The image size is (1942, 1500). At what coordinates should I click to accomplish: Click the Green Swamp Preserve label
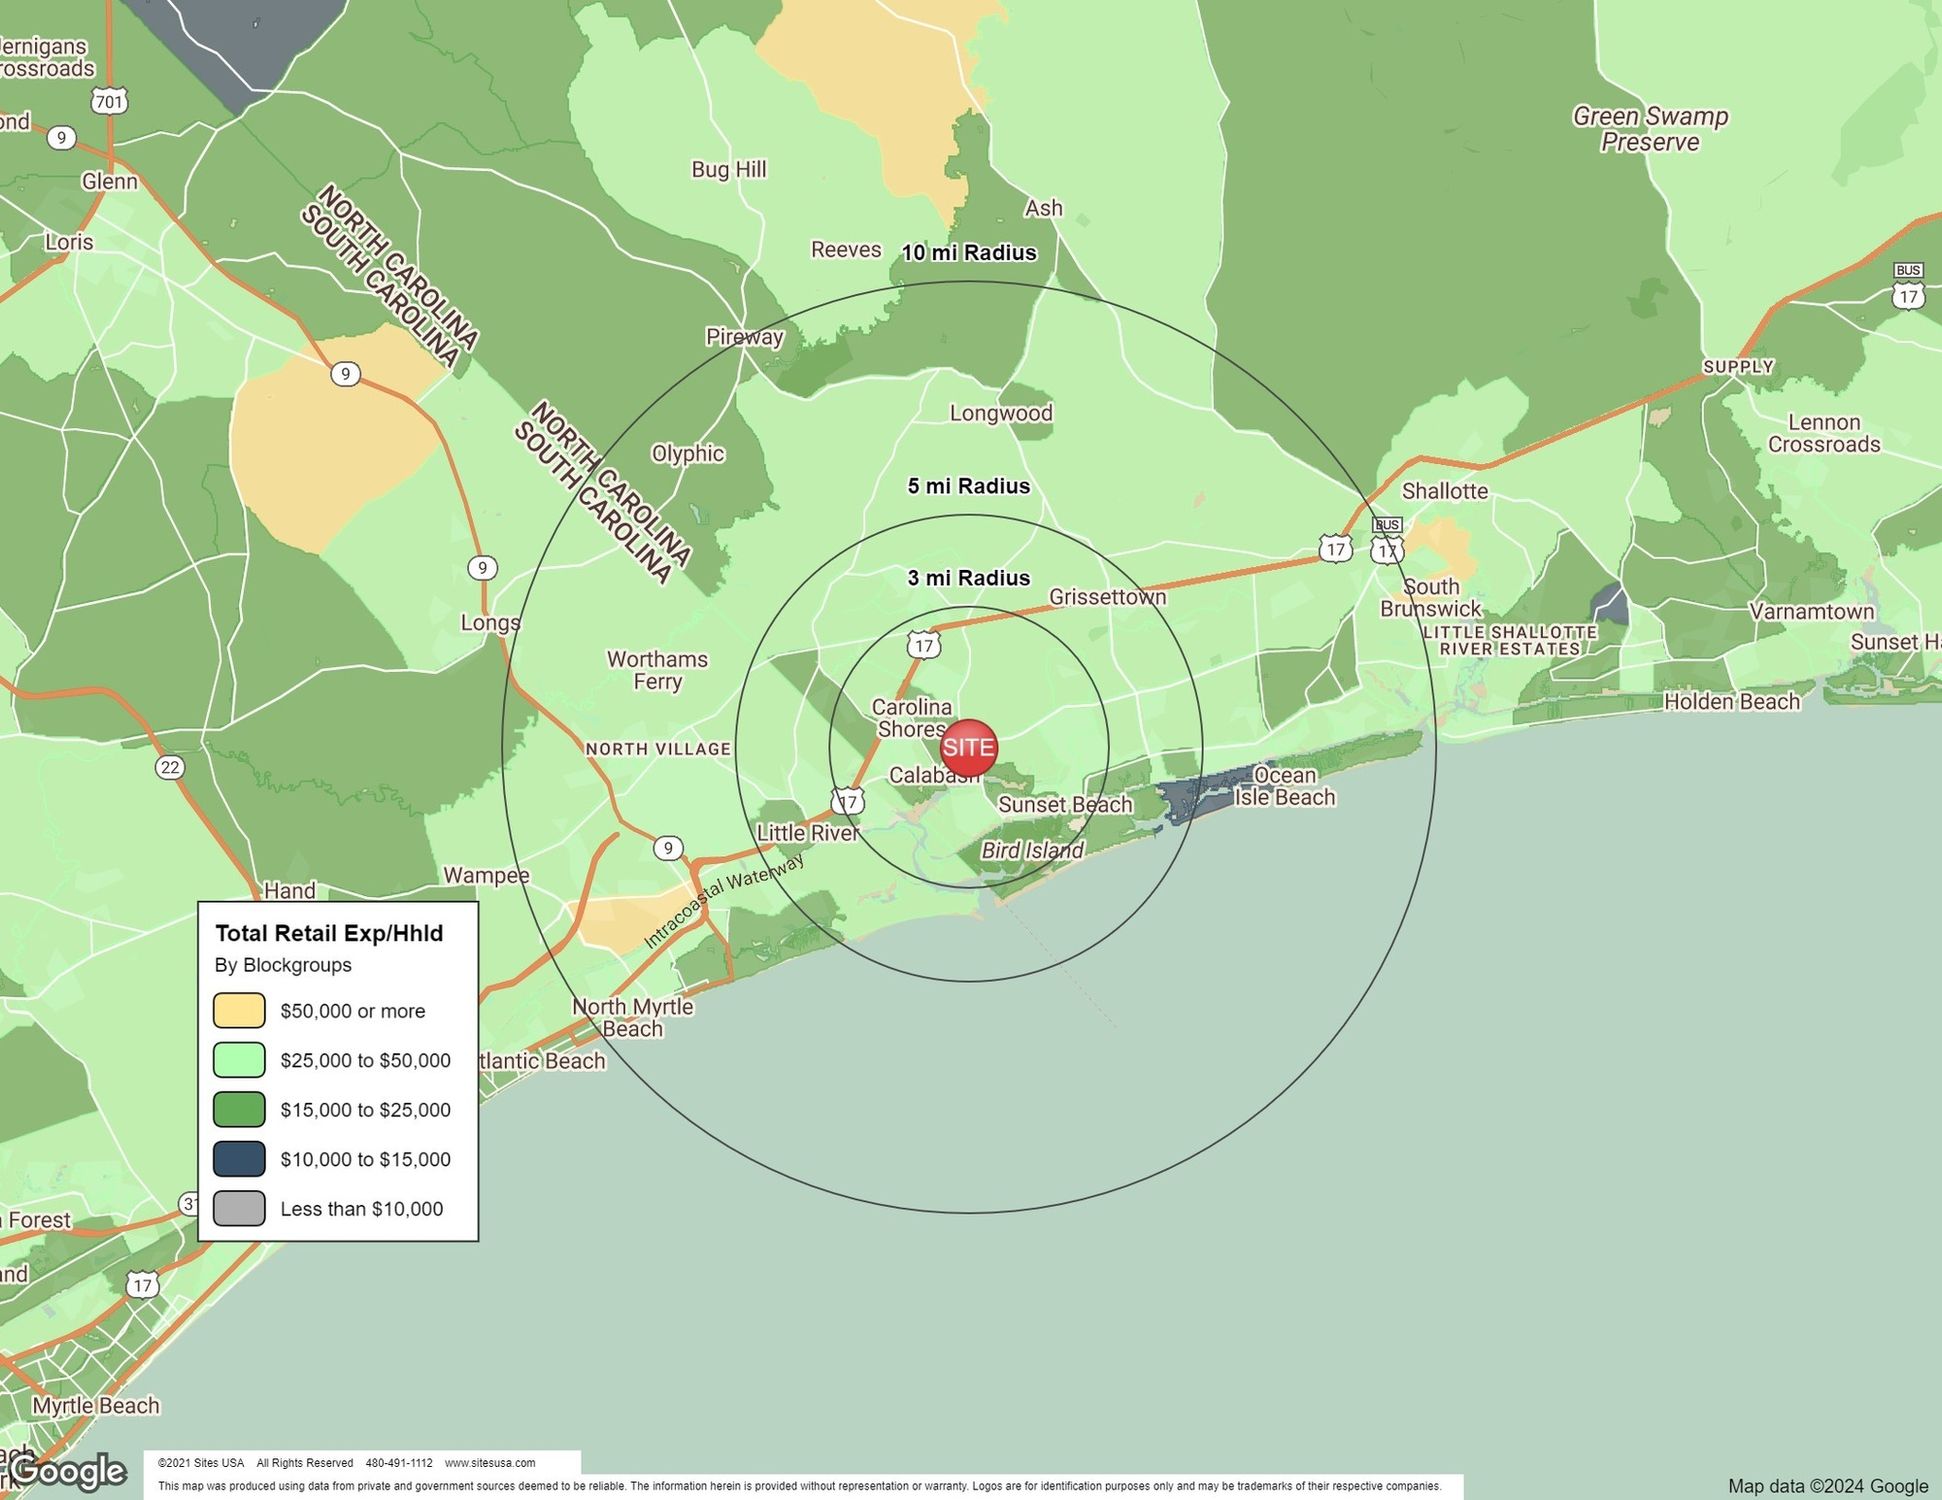click(1650, 129)
